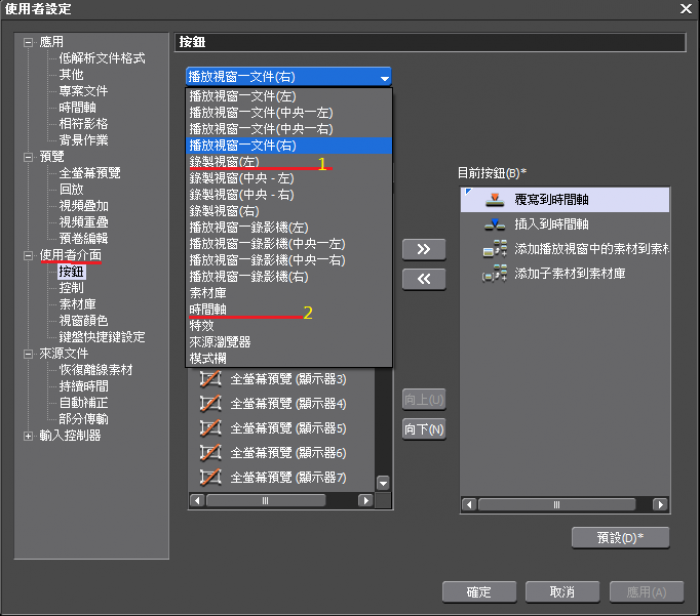Viewport: 700px width, 616px height.
Task: Click the 全螢幕預覽 (顯示器3) icon
Action: click(210, 379)
